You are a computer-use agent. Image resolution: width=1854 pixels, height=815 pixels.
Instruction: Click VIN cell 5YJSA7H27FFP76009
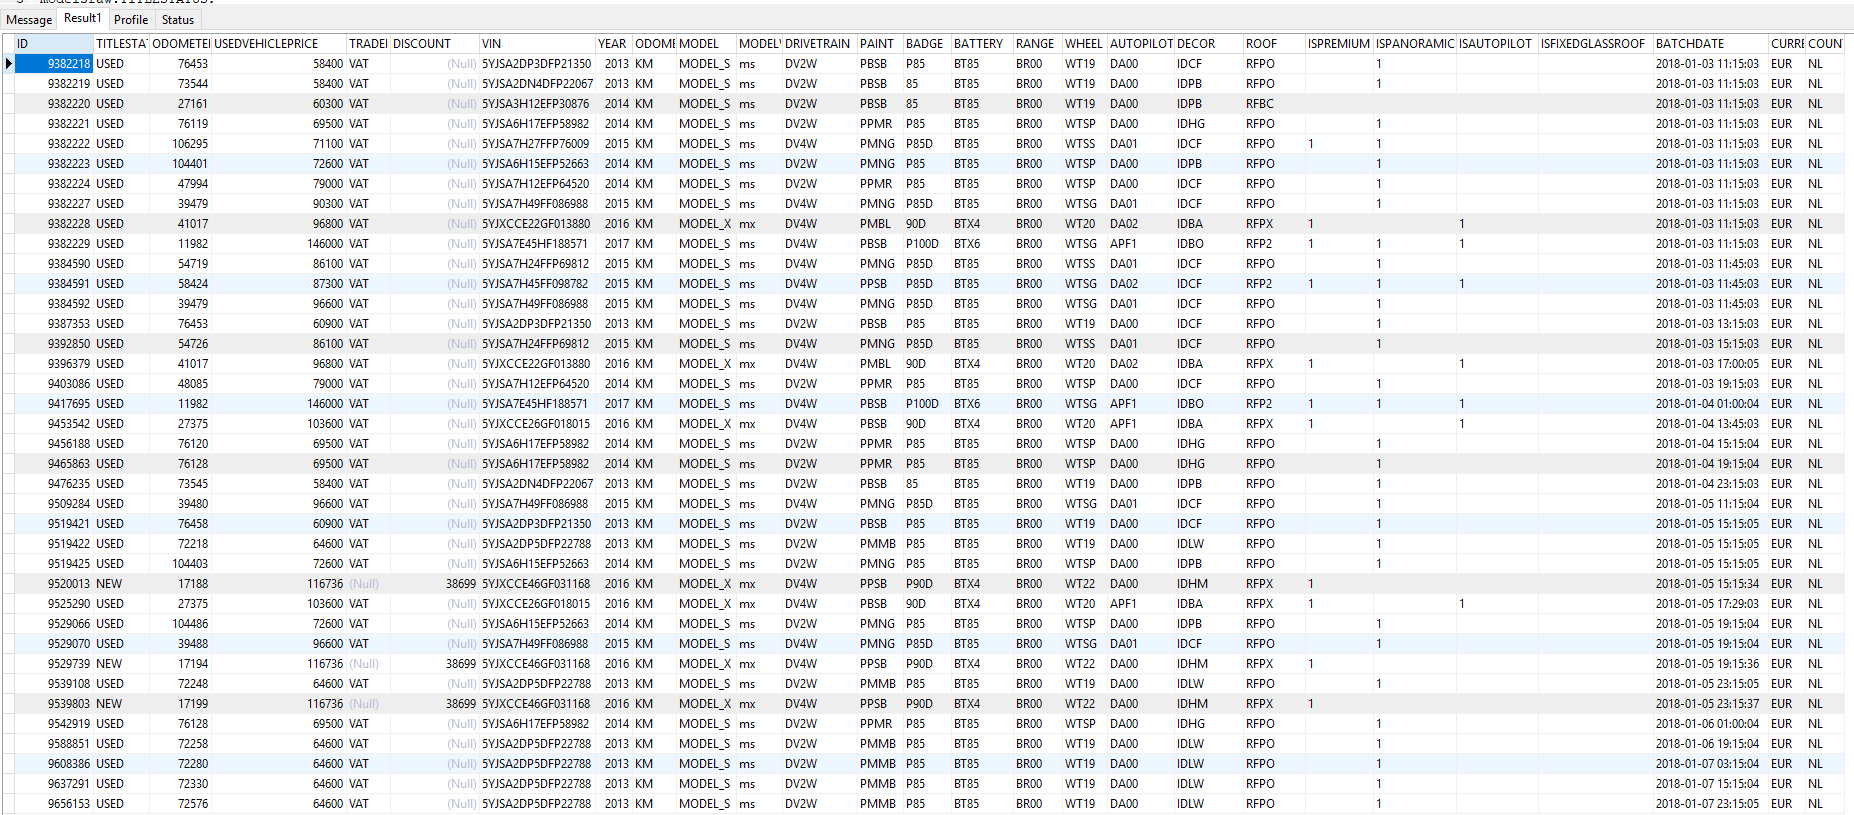pyautogui.click(x=536, y=144)
